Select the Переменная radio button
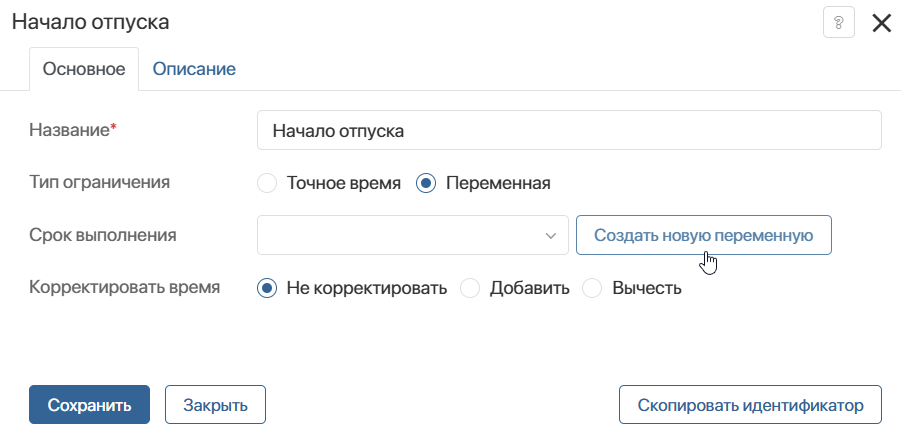 [426, 183]
